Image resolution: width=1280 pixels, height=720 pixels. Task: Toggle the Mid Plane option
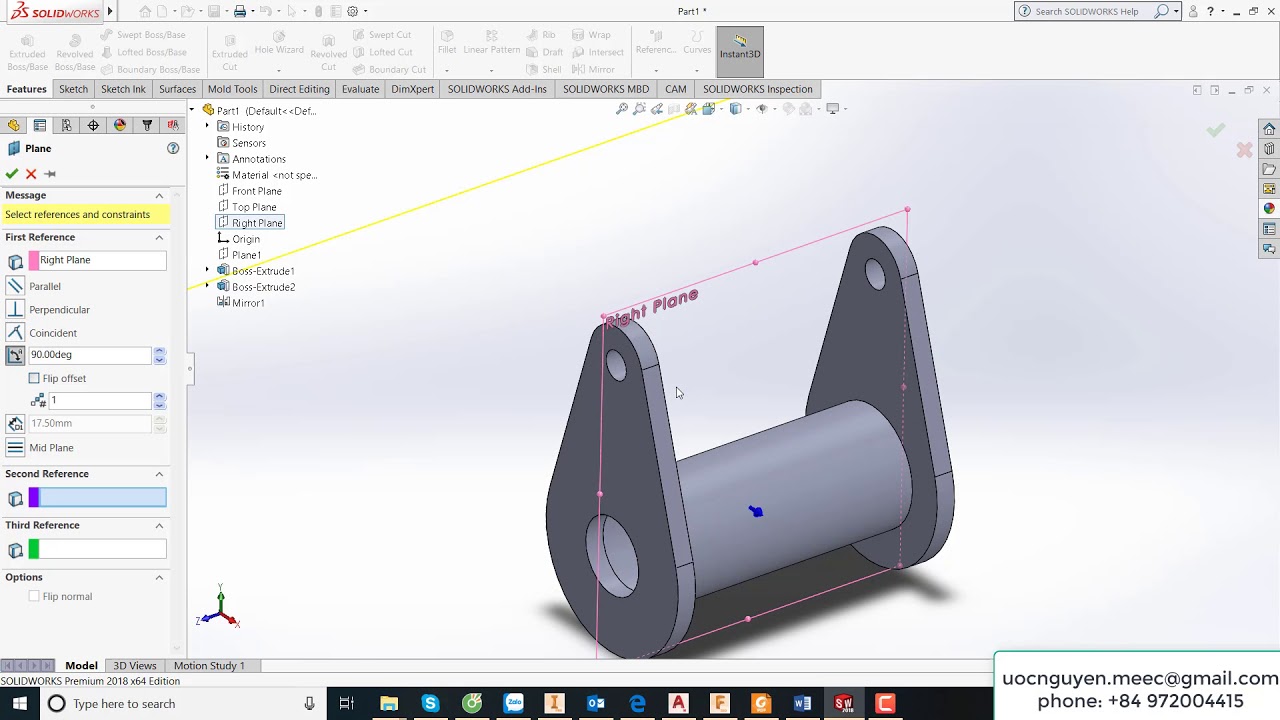coord(15,448)
